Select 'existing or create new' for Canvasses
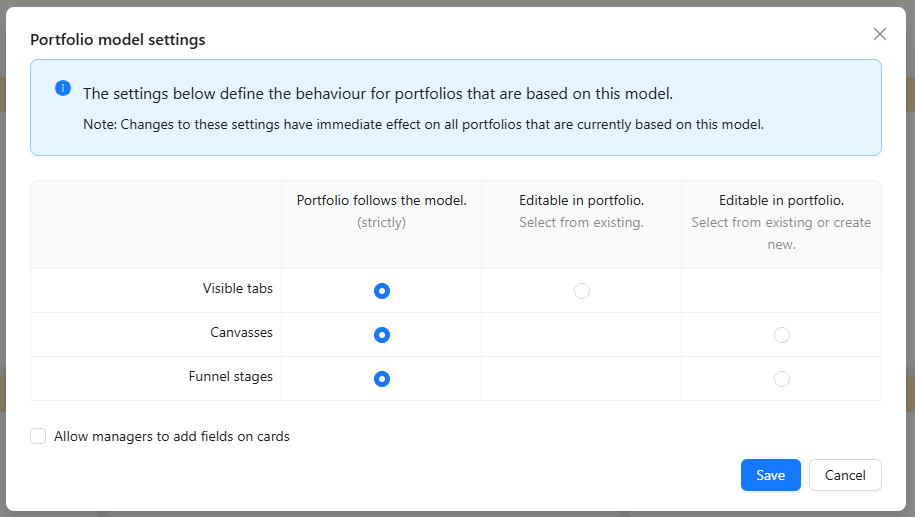 tap(781, 335)
